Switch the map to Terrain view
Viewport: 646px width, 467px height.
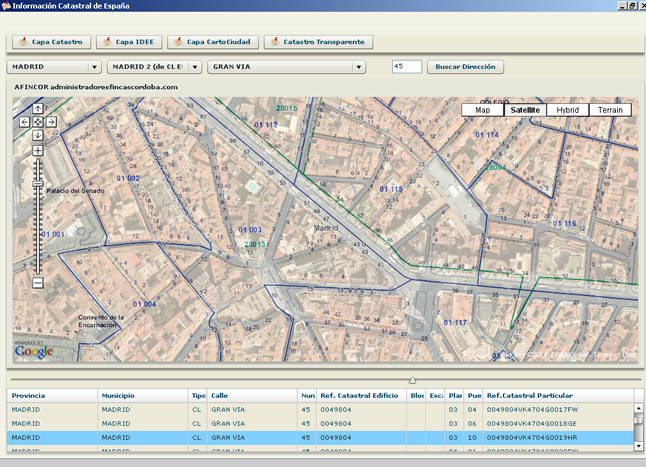coord(610,110)
